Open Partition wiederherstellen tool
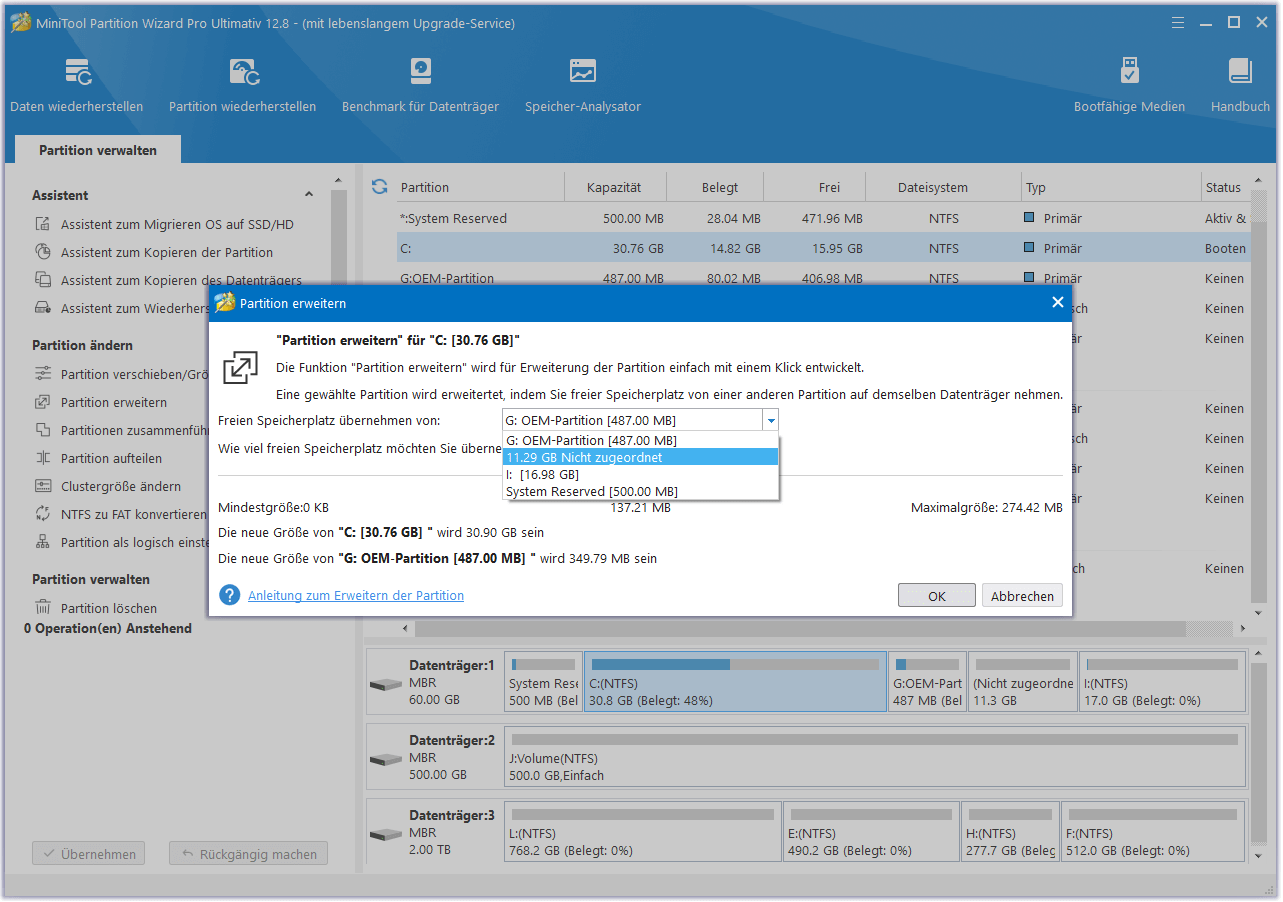The image size is (1283, 902). [242, 85]
